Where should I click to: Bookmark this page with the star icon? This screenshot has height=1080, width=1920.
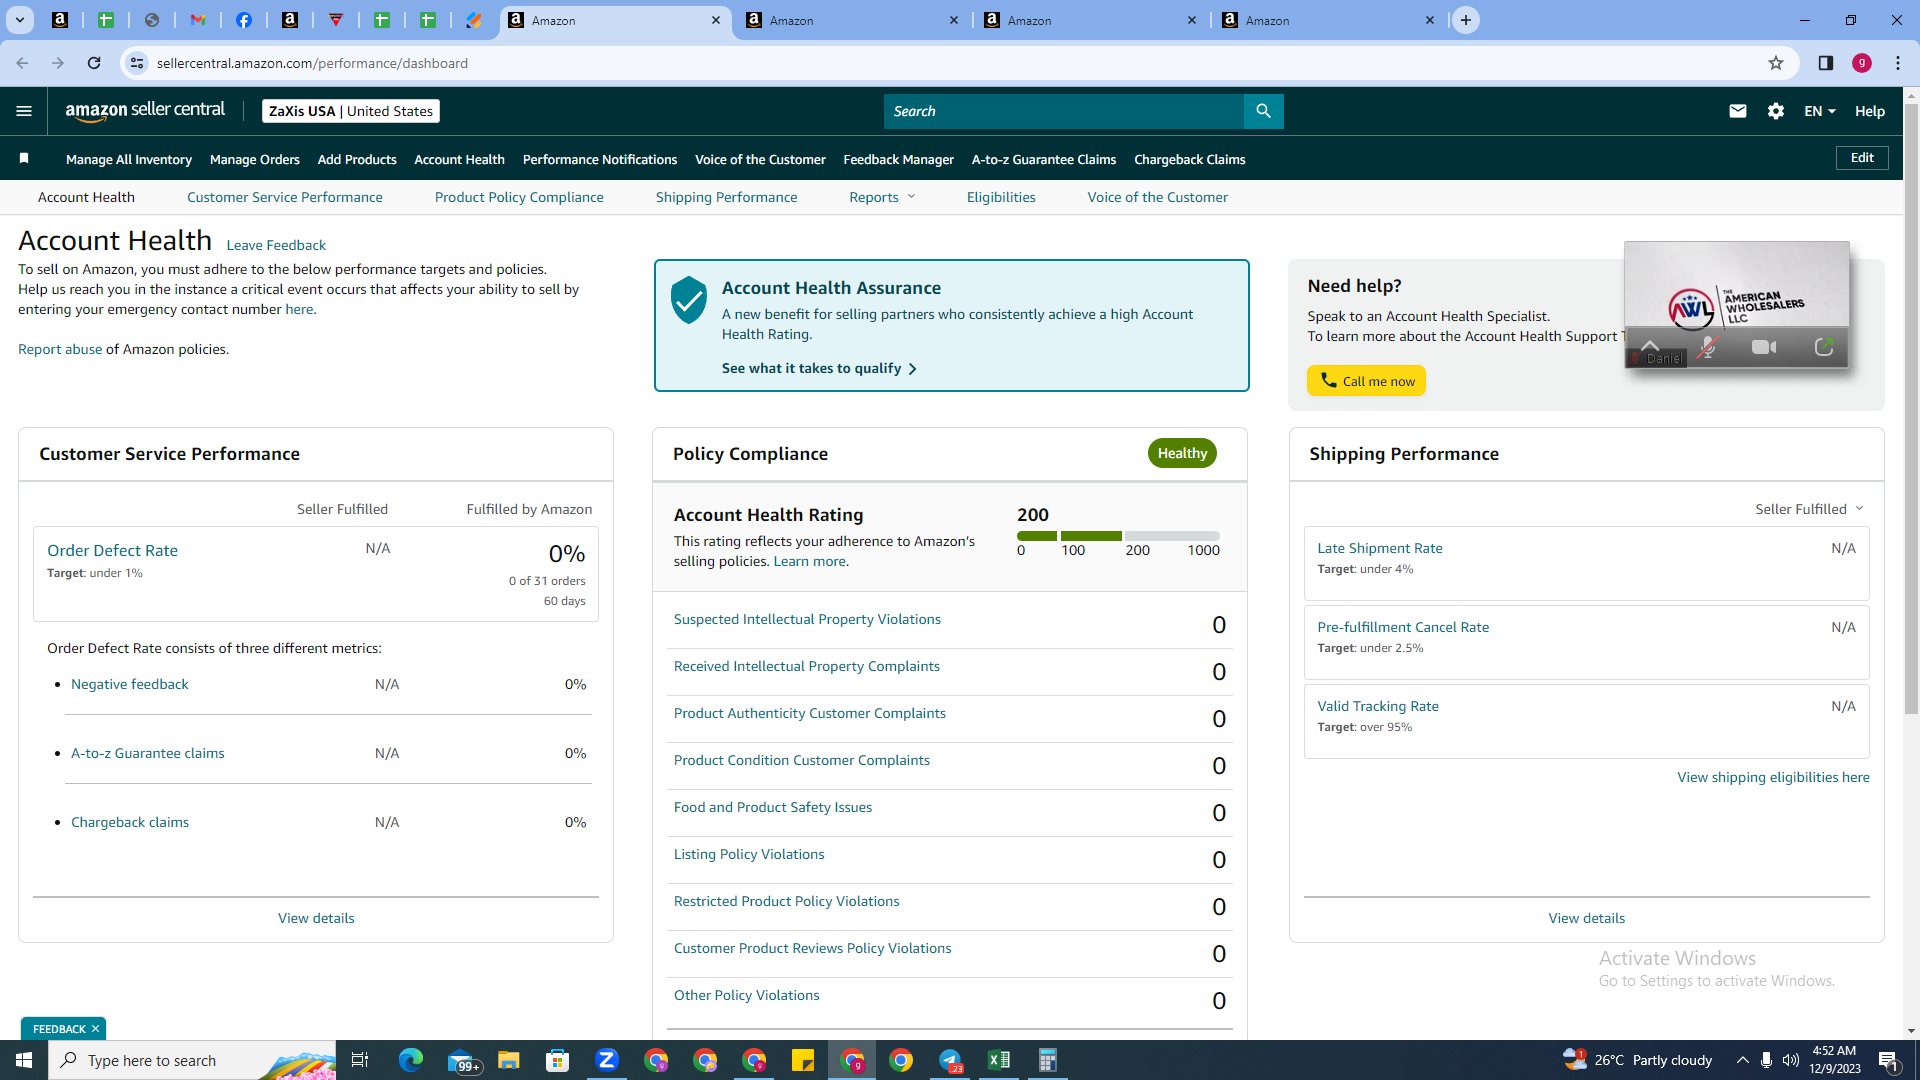click(1776, 63)
